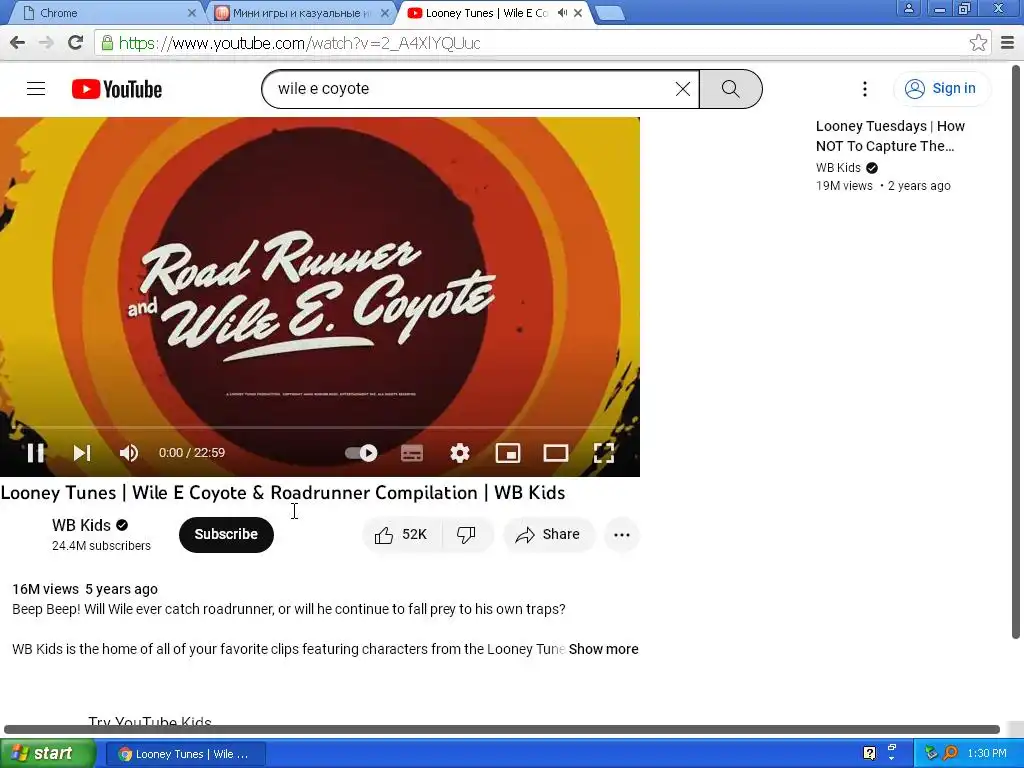Open the YouTube hamburger guide menu

pos(36,89)
